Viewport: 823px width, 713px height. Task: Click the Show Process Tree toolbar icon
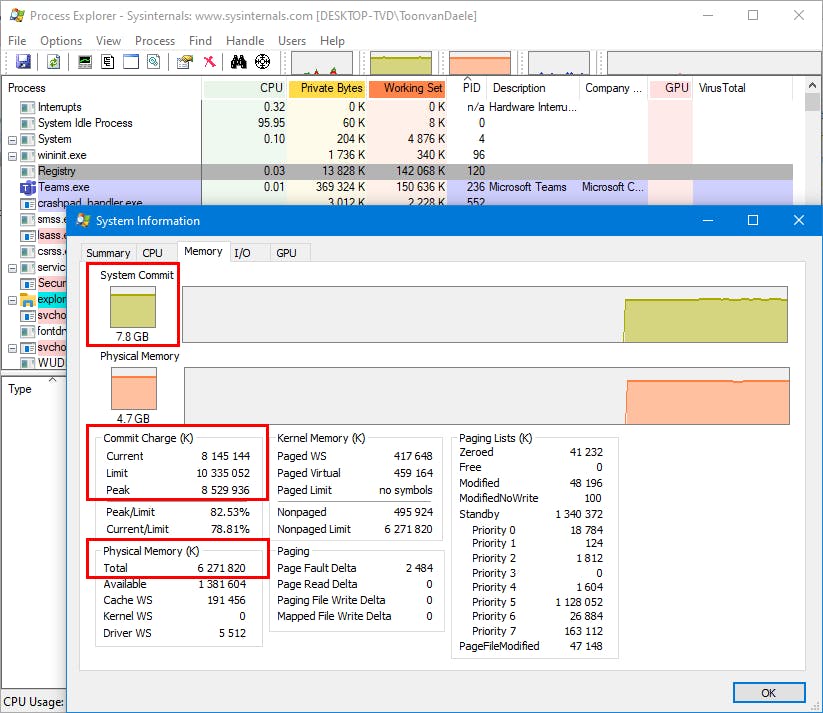coord(108,62)
